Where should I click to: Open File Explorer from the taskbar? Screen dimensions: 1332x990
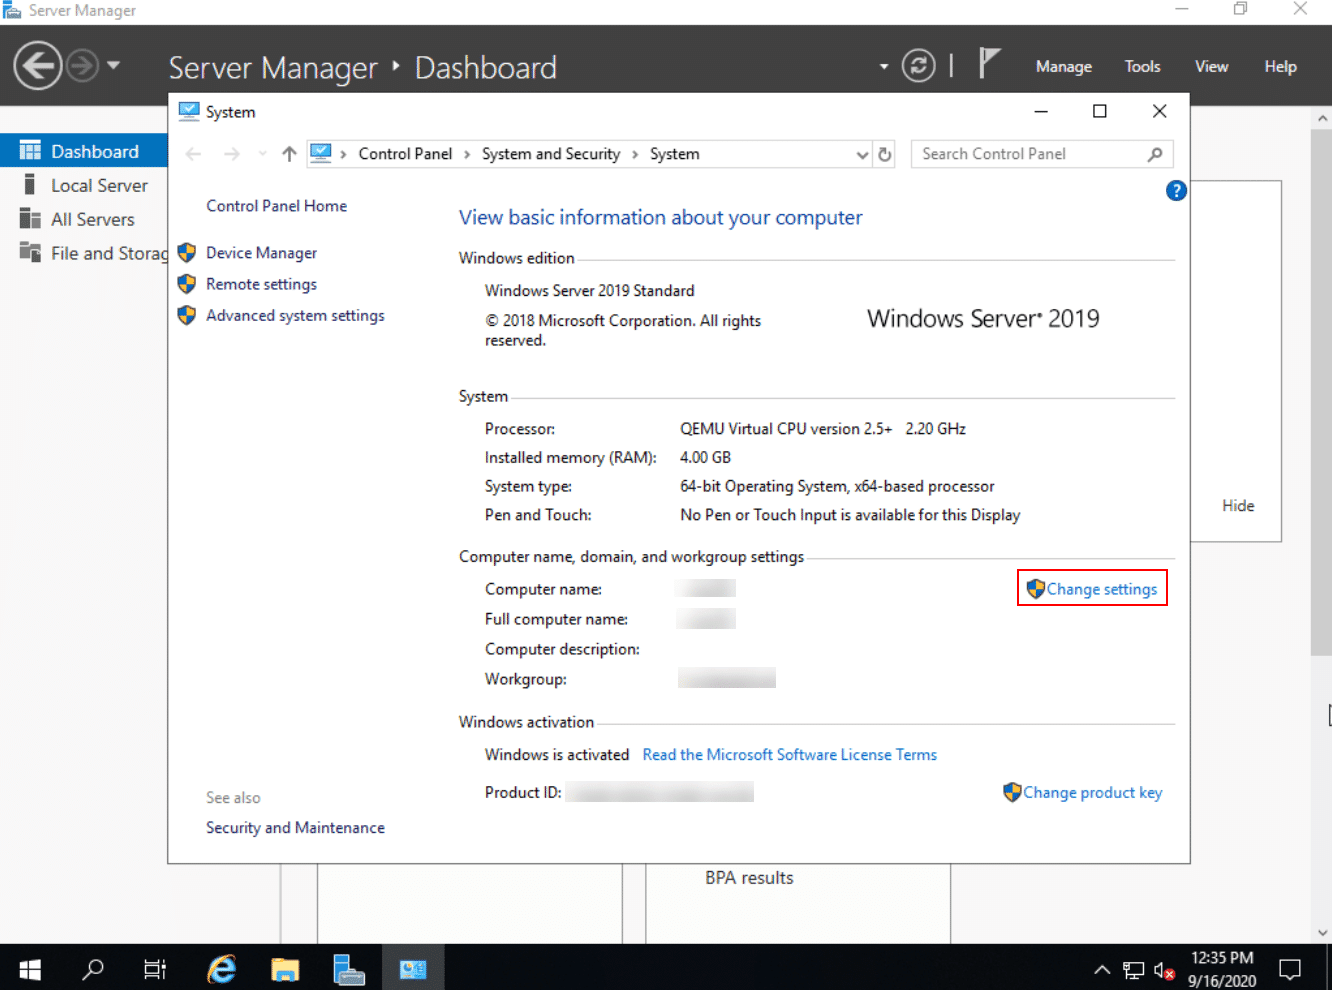point(285,969)
